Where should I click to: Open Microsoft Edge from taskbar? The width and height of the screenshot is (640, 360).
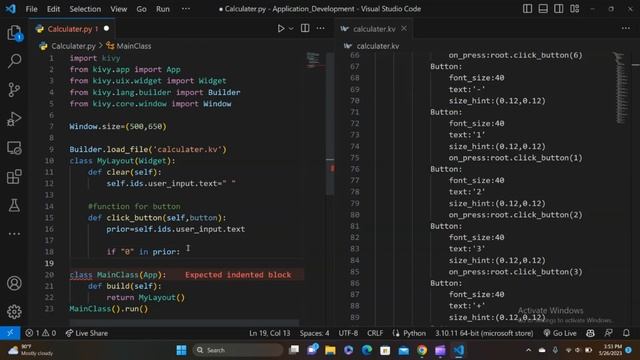coord(367,350)
